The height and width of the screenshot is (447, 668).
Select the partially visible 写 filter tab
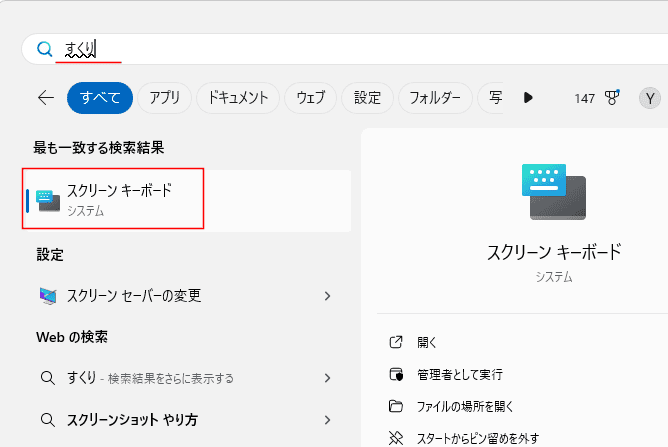pyautogui.click(x=492, y=98)
